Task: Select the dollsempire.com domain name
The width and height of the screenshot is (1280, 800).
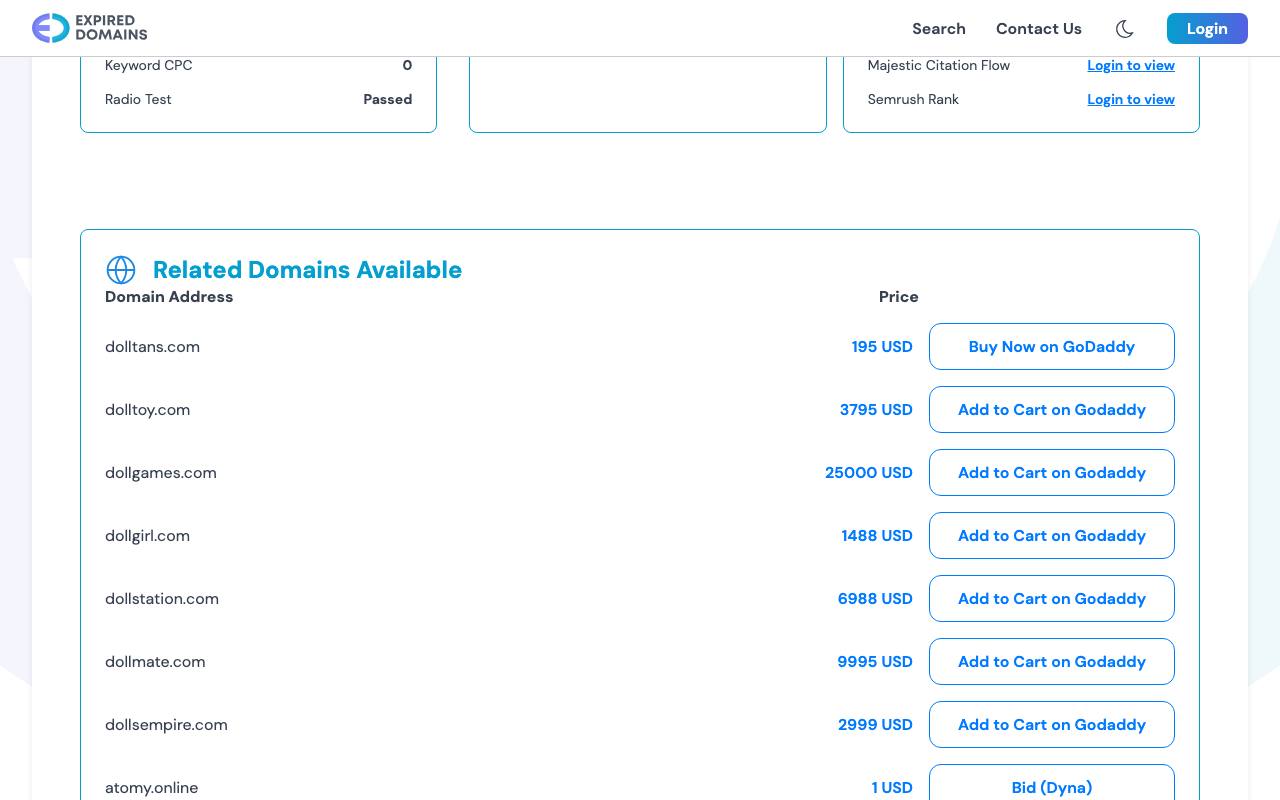Action: pyautogui.click(x=166, y=725)
